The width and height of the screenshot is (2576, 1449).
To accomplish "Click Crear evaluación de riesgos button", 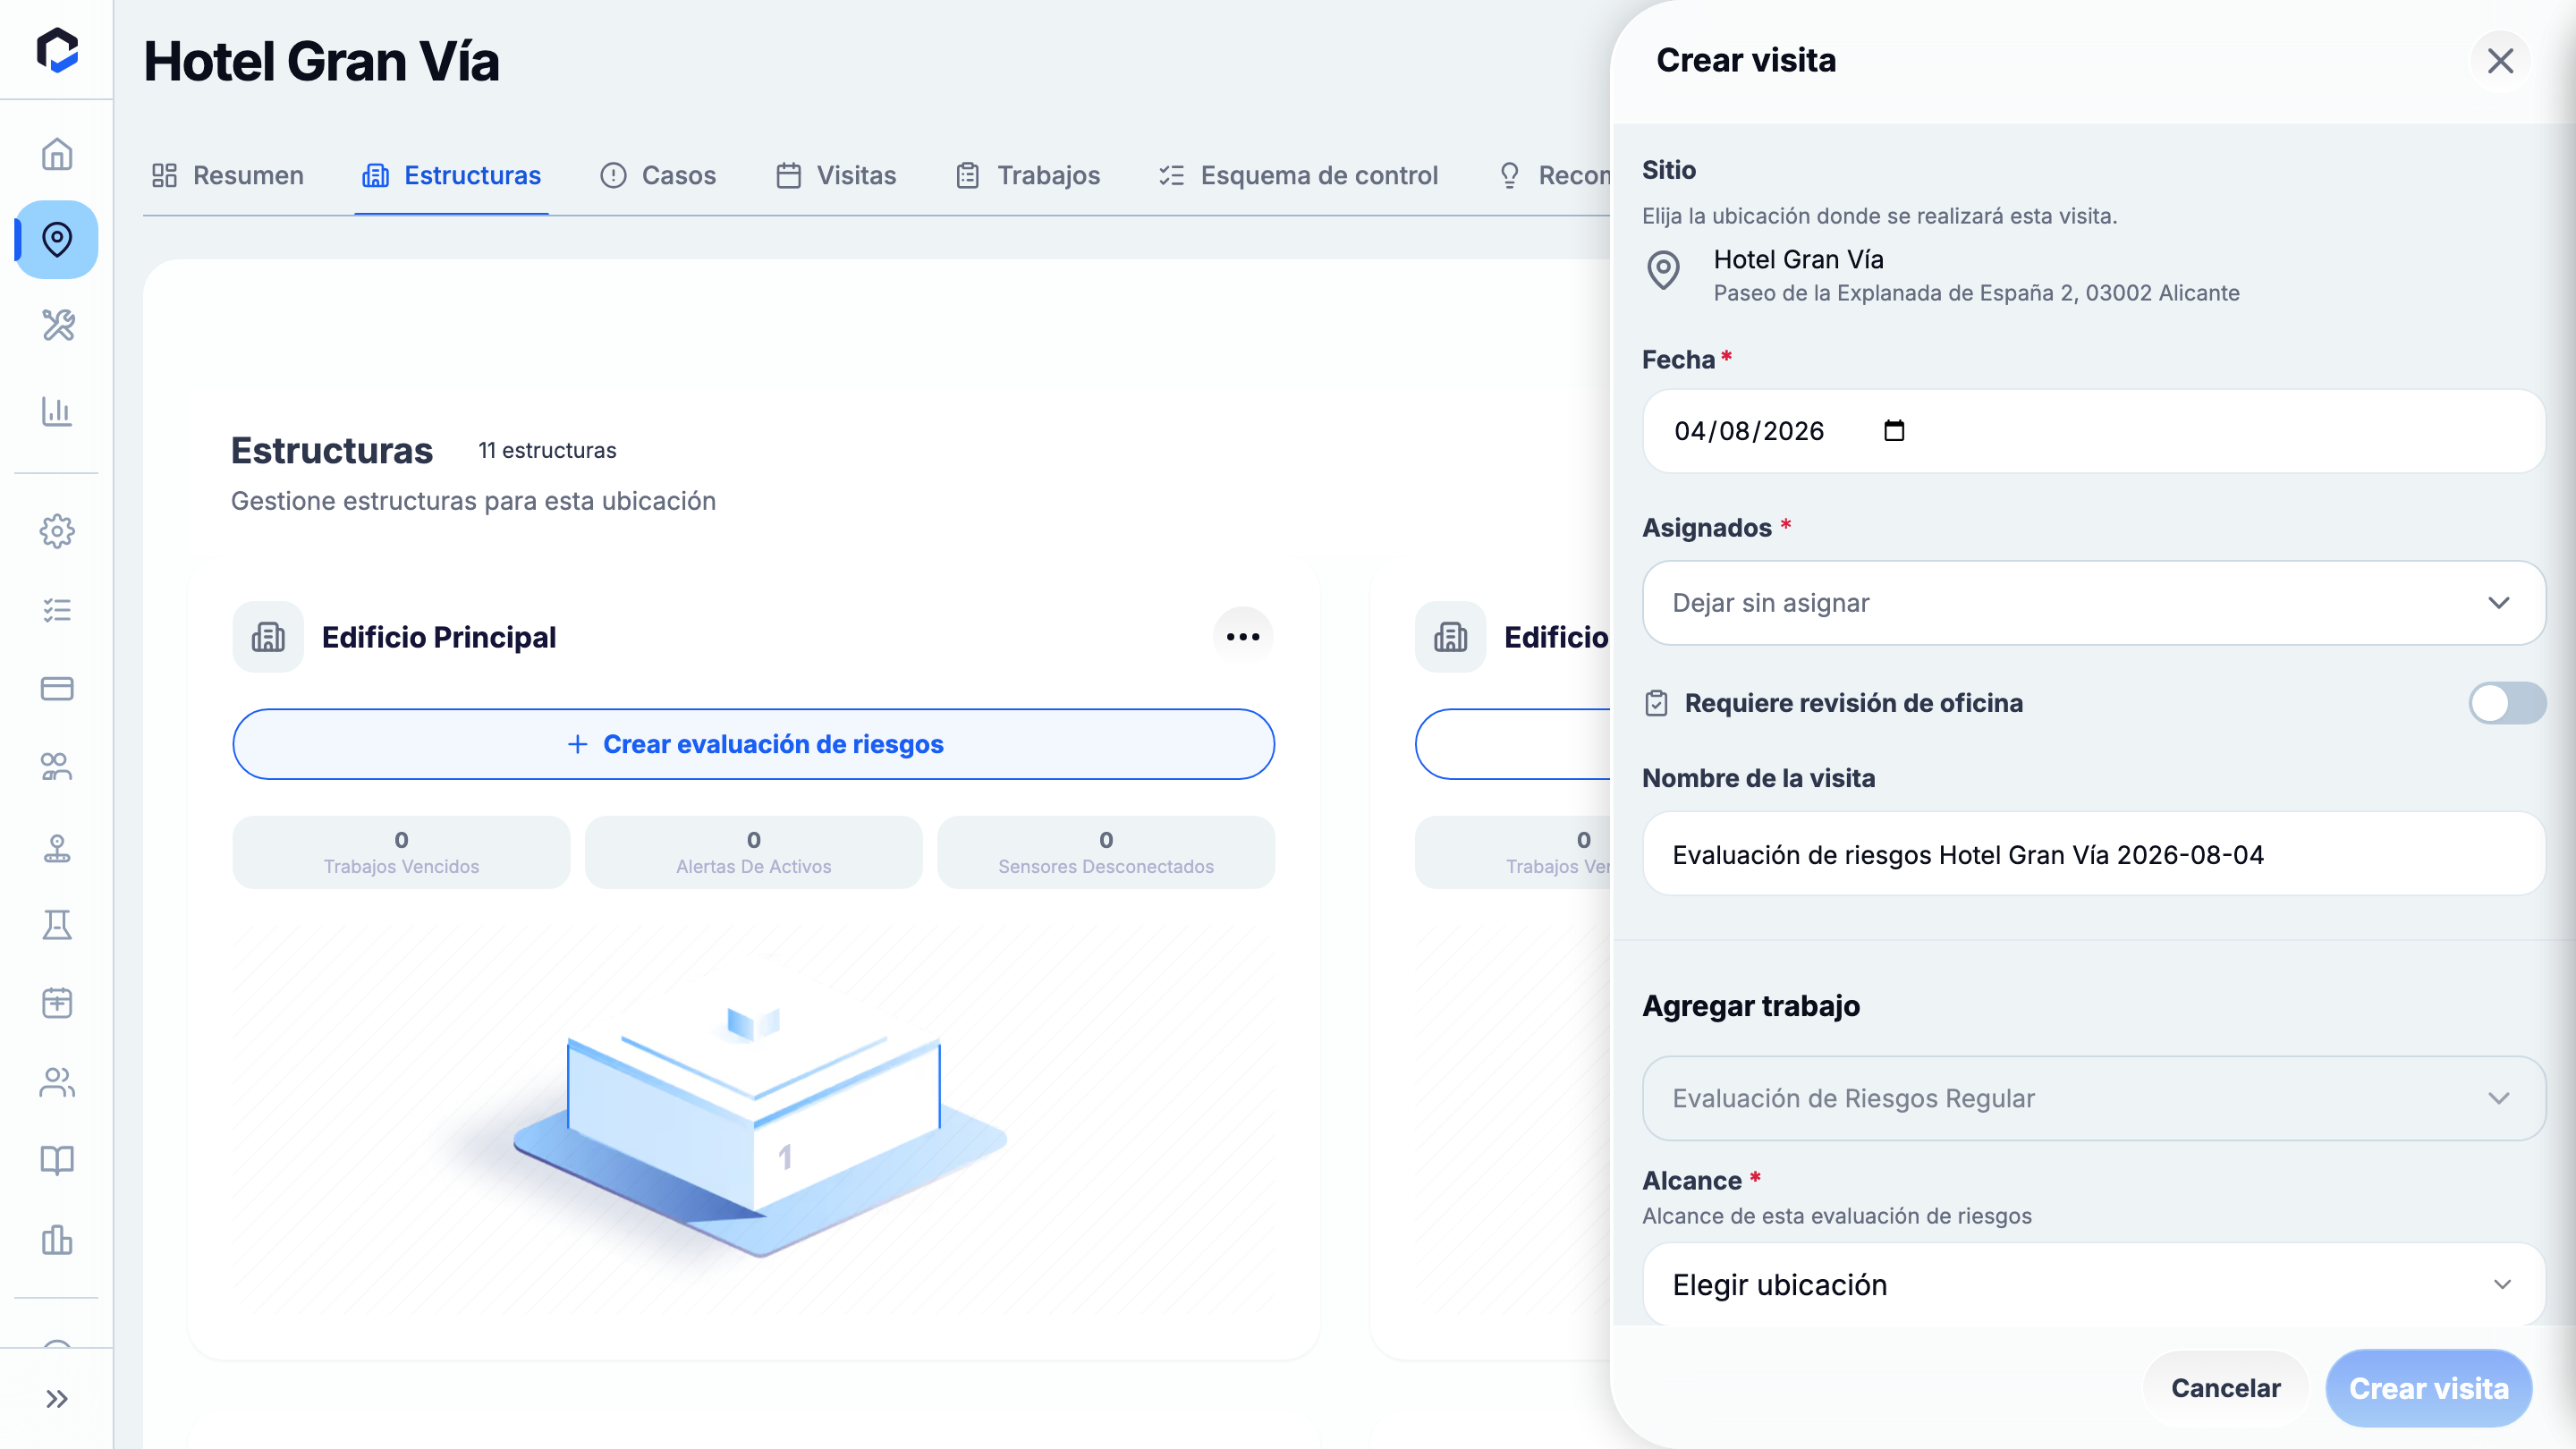I will coord(753,744).
